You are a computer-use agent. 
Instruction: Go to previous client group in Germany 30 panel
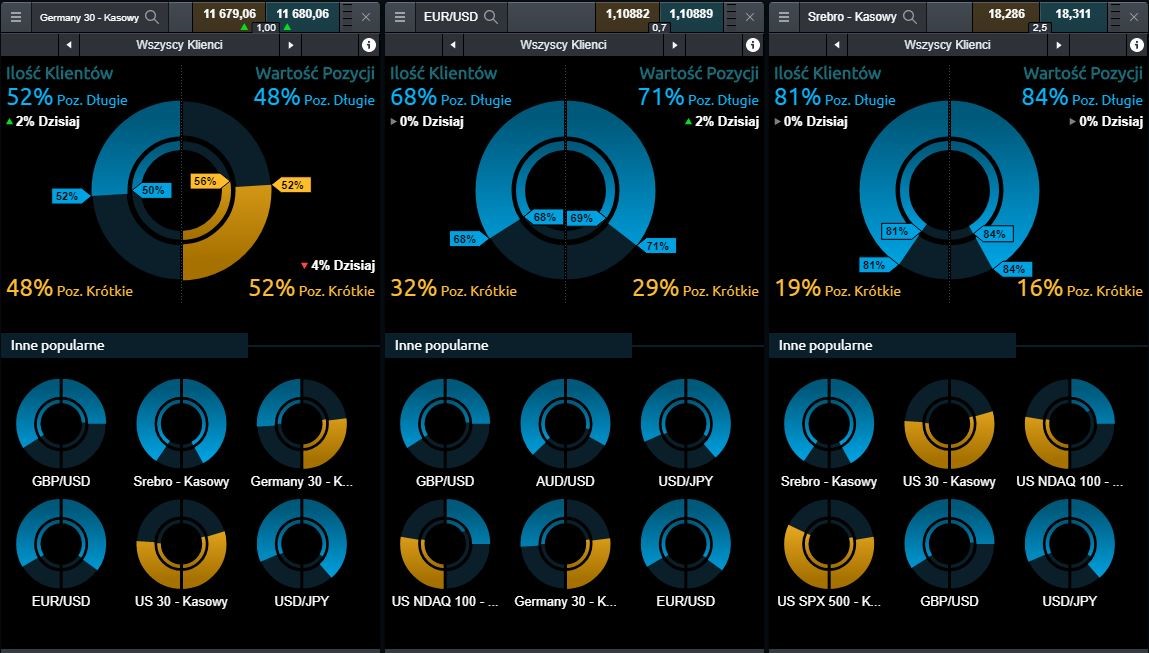(68, 45)
